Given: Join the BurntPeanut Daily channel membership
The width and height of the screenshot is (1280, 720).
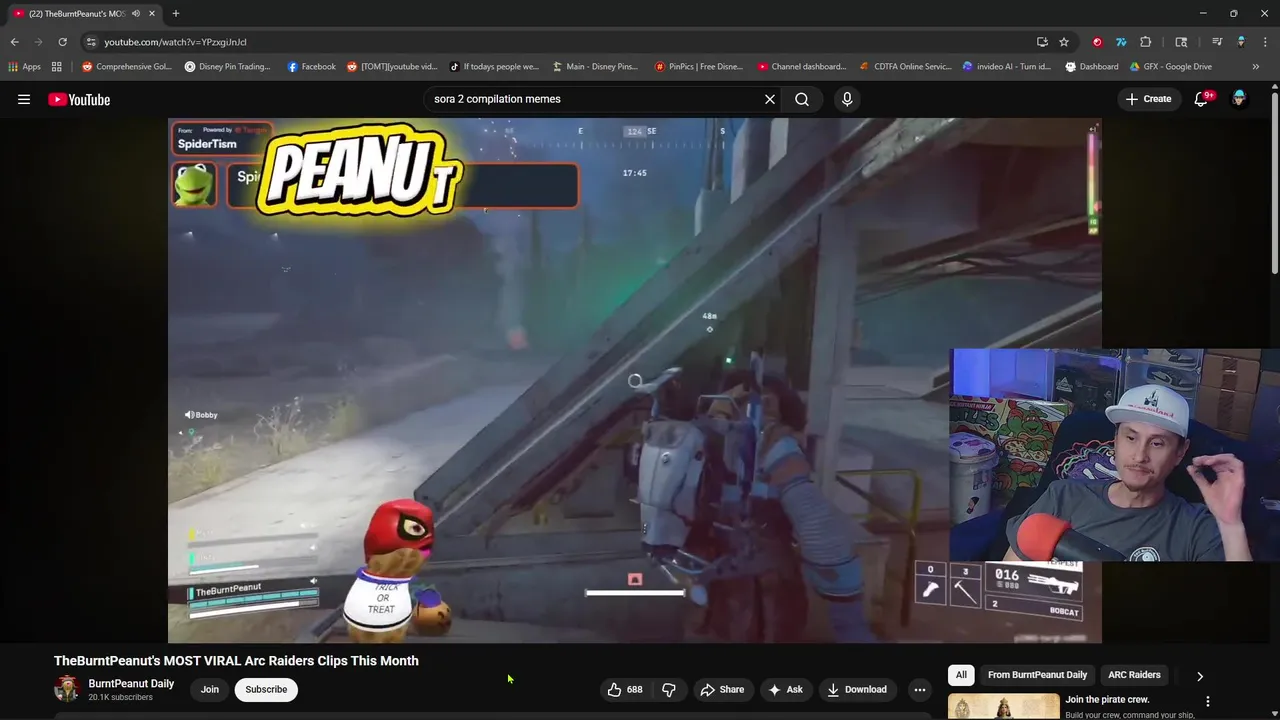Looking at the screenshot, I should [209, 689].
